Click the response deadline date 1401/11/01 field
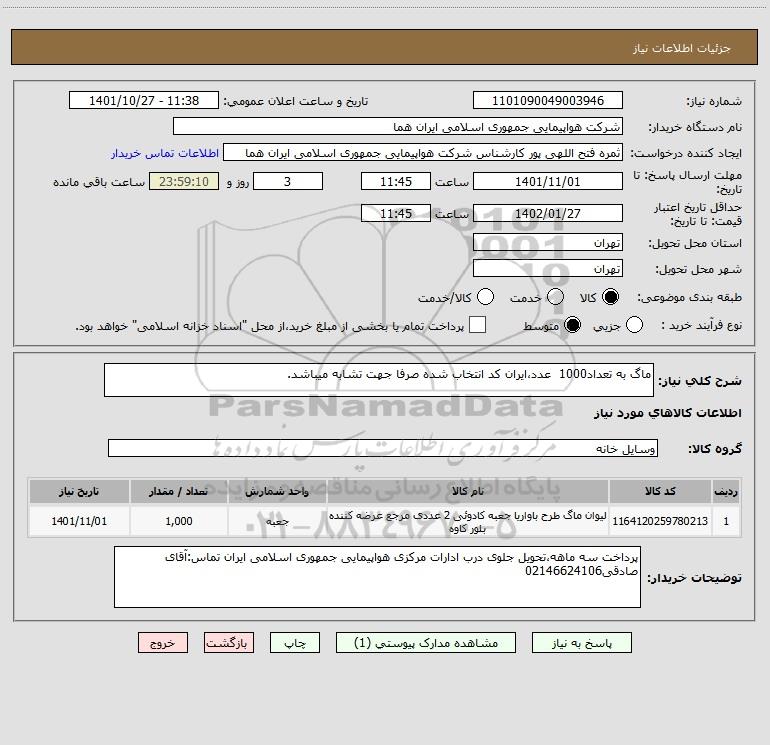The image size is (770, 745). click(548, 181)
